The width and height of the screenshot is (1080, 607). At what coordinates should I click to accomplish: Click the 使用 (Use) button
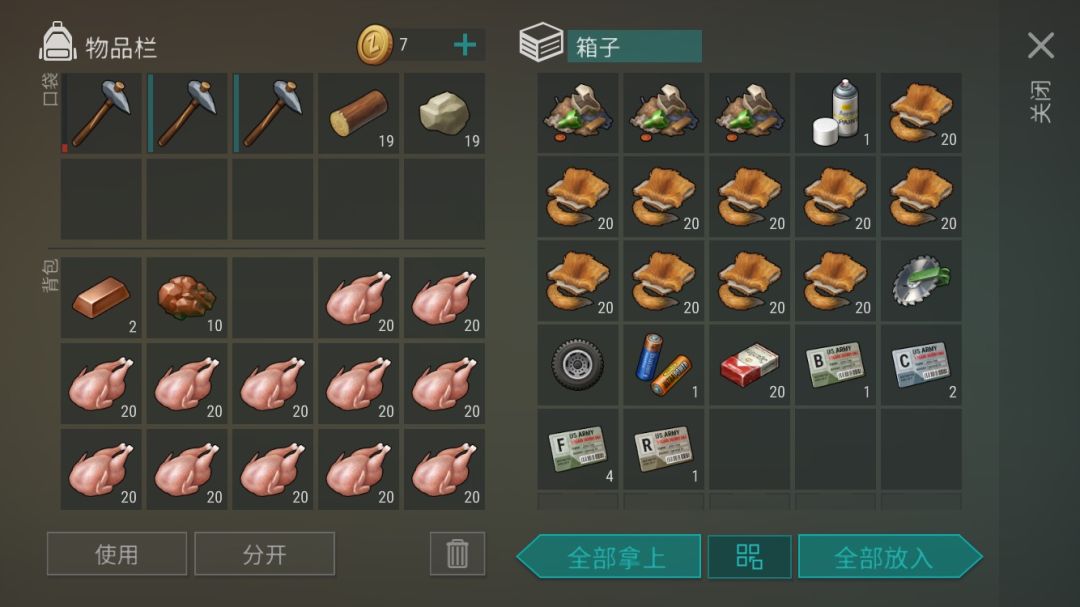click(116, 553)
